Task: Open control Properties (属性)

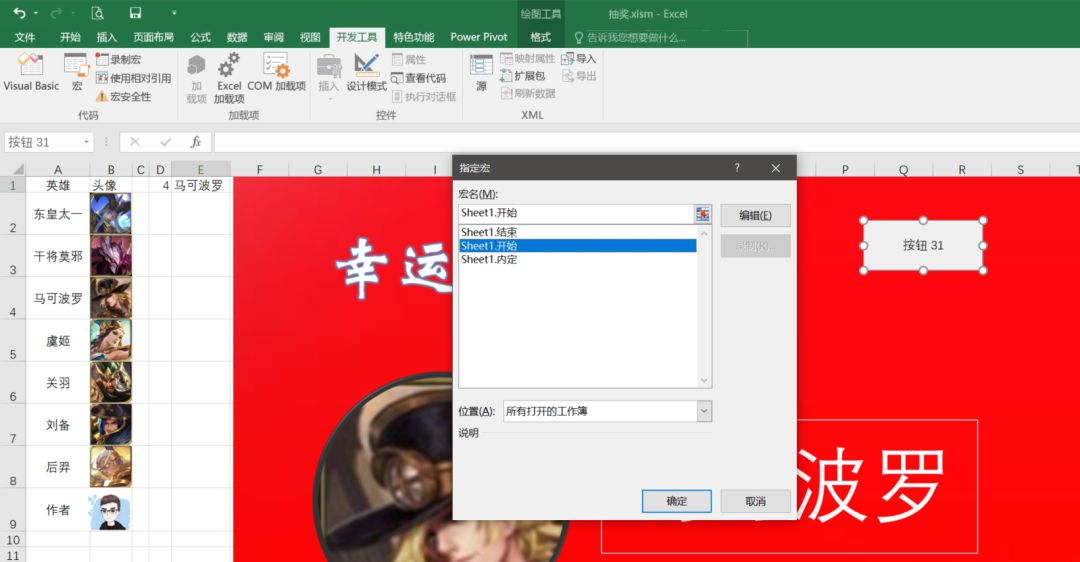Action: (x=409, y=59)
